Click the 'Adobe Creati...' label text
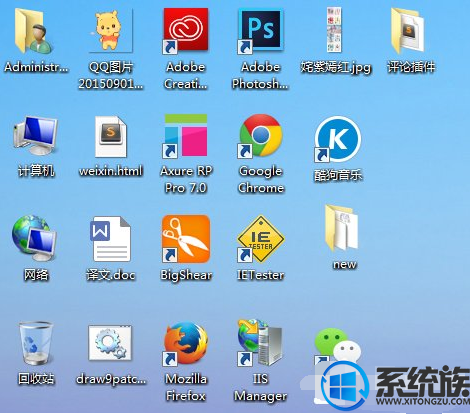470x414 pixels. click(186, 75)
